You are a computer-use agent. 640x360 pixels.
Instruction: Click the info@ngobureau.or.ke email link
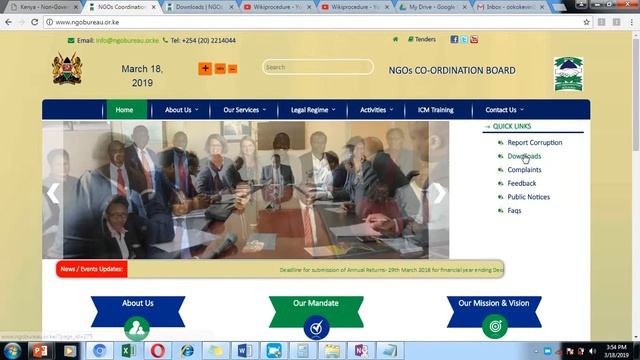tap(127, 40)
